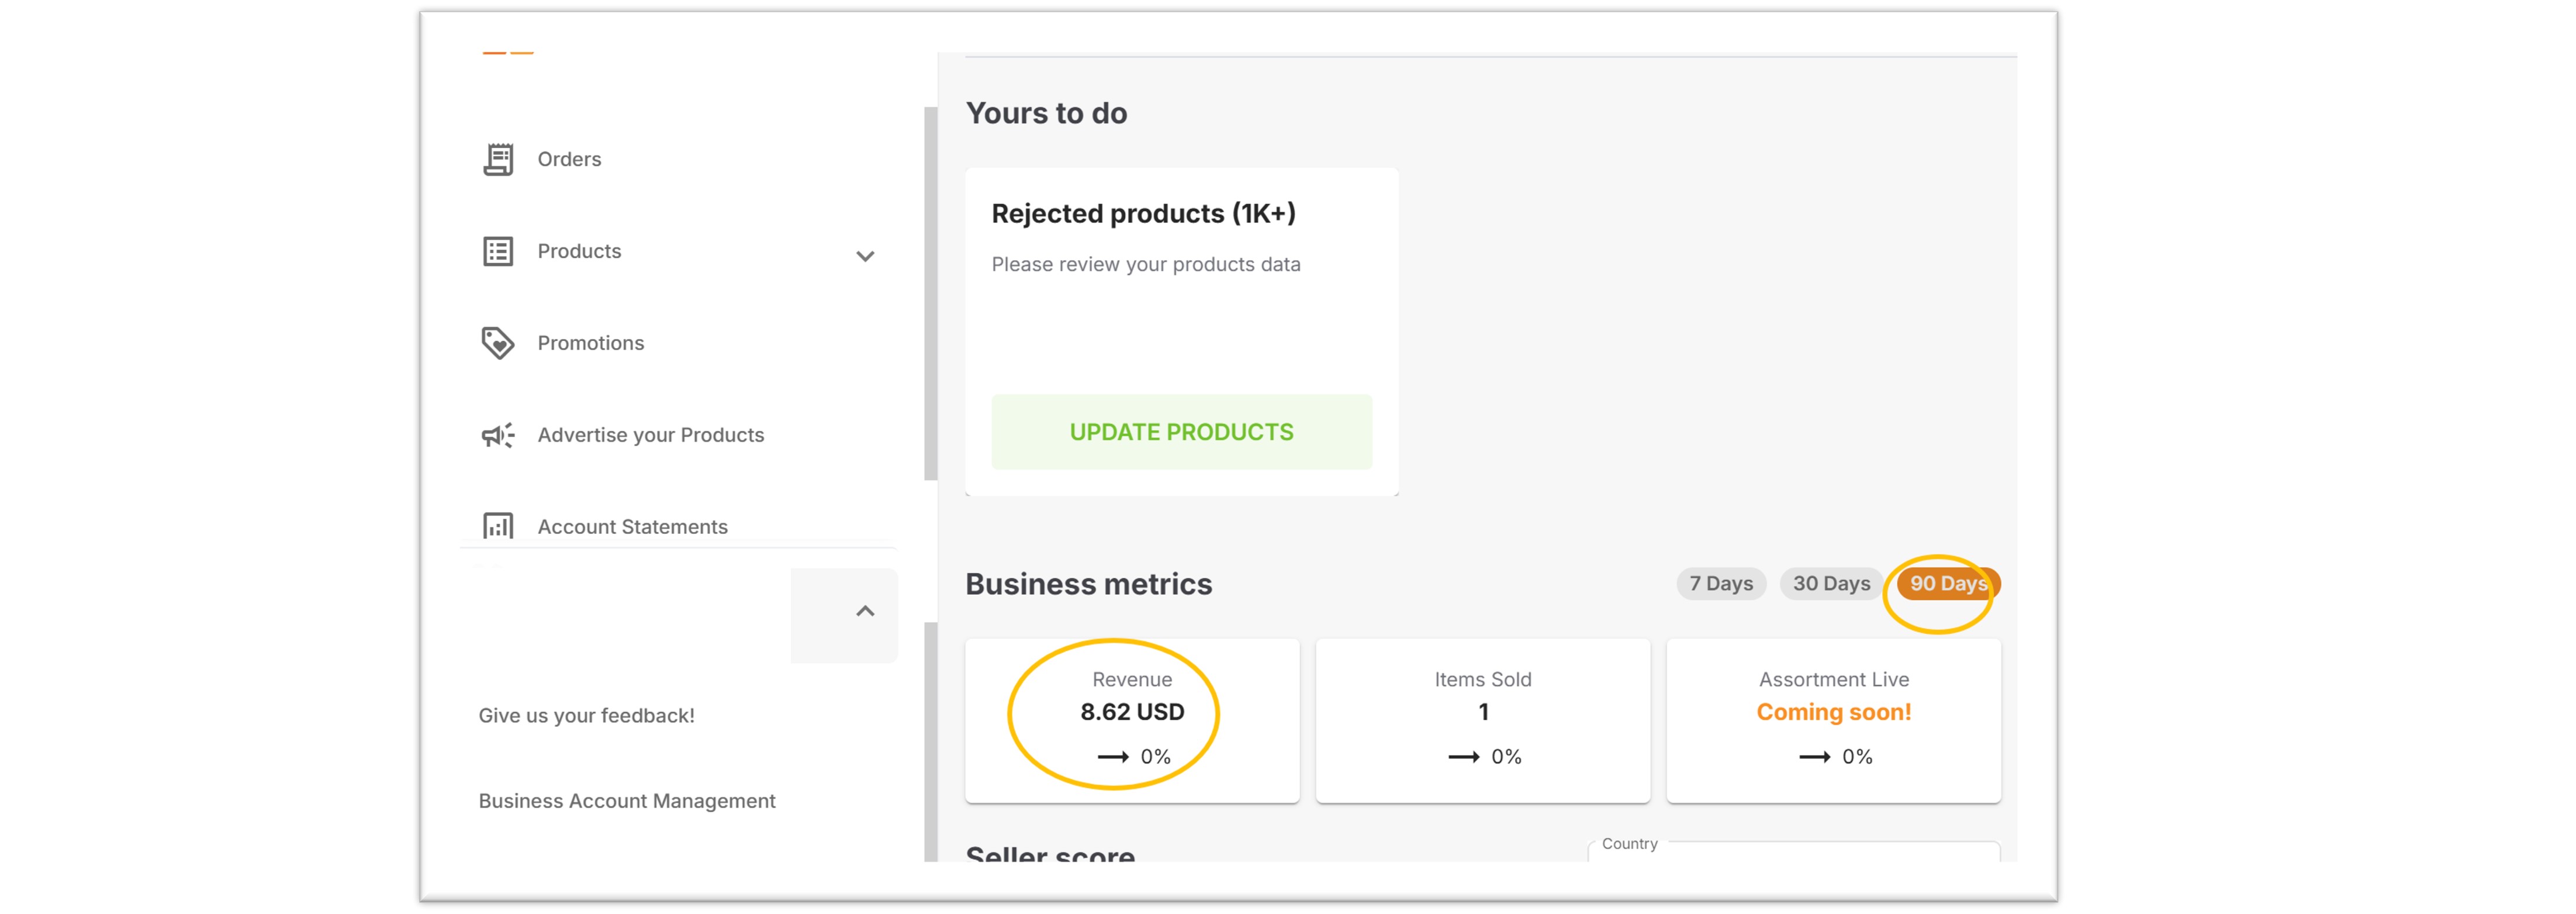Select the 90 Days metrics range
This screenshot has width=2576, height=914.
pos(1948,584)
